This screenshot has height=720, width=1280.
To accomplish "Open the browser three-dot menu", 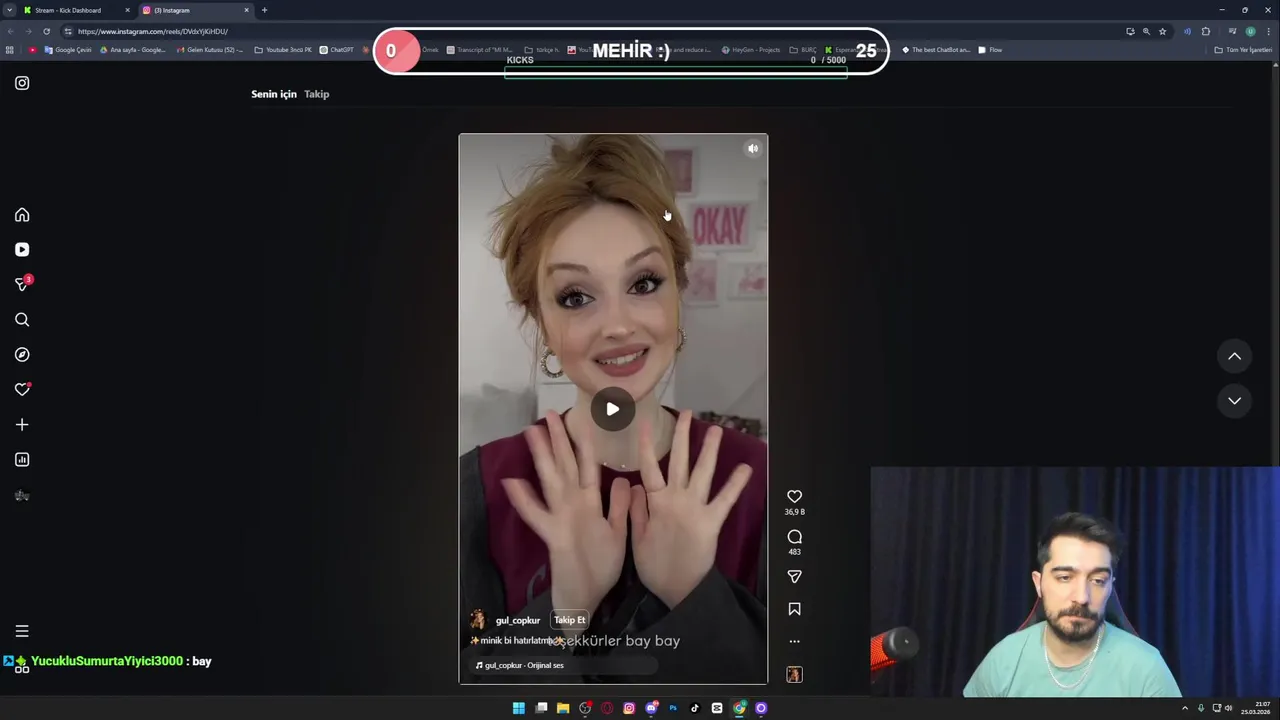I will point(1268,31).
